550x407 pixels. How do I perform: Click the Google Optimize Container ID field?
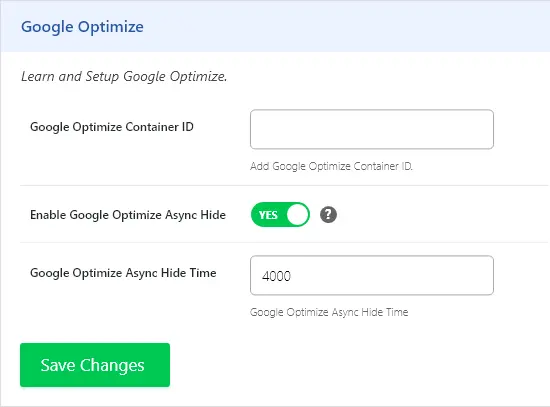(372, 129)
